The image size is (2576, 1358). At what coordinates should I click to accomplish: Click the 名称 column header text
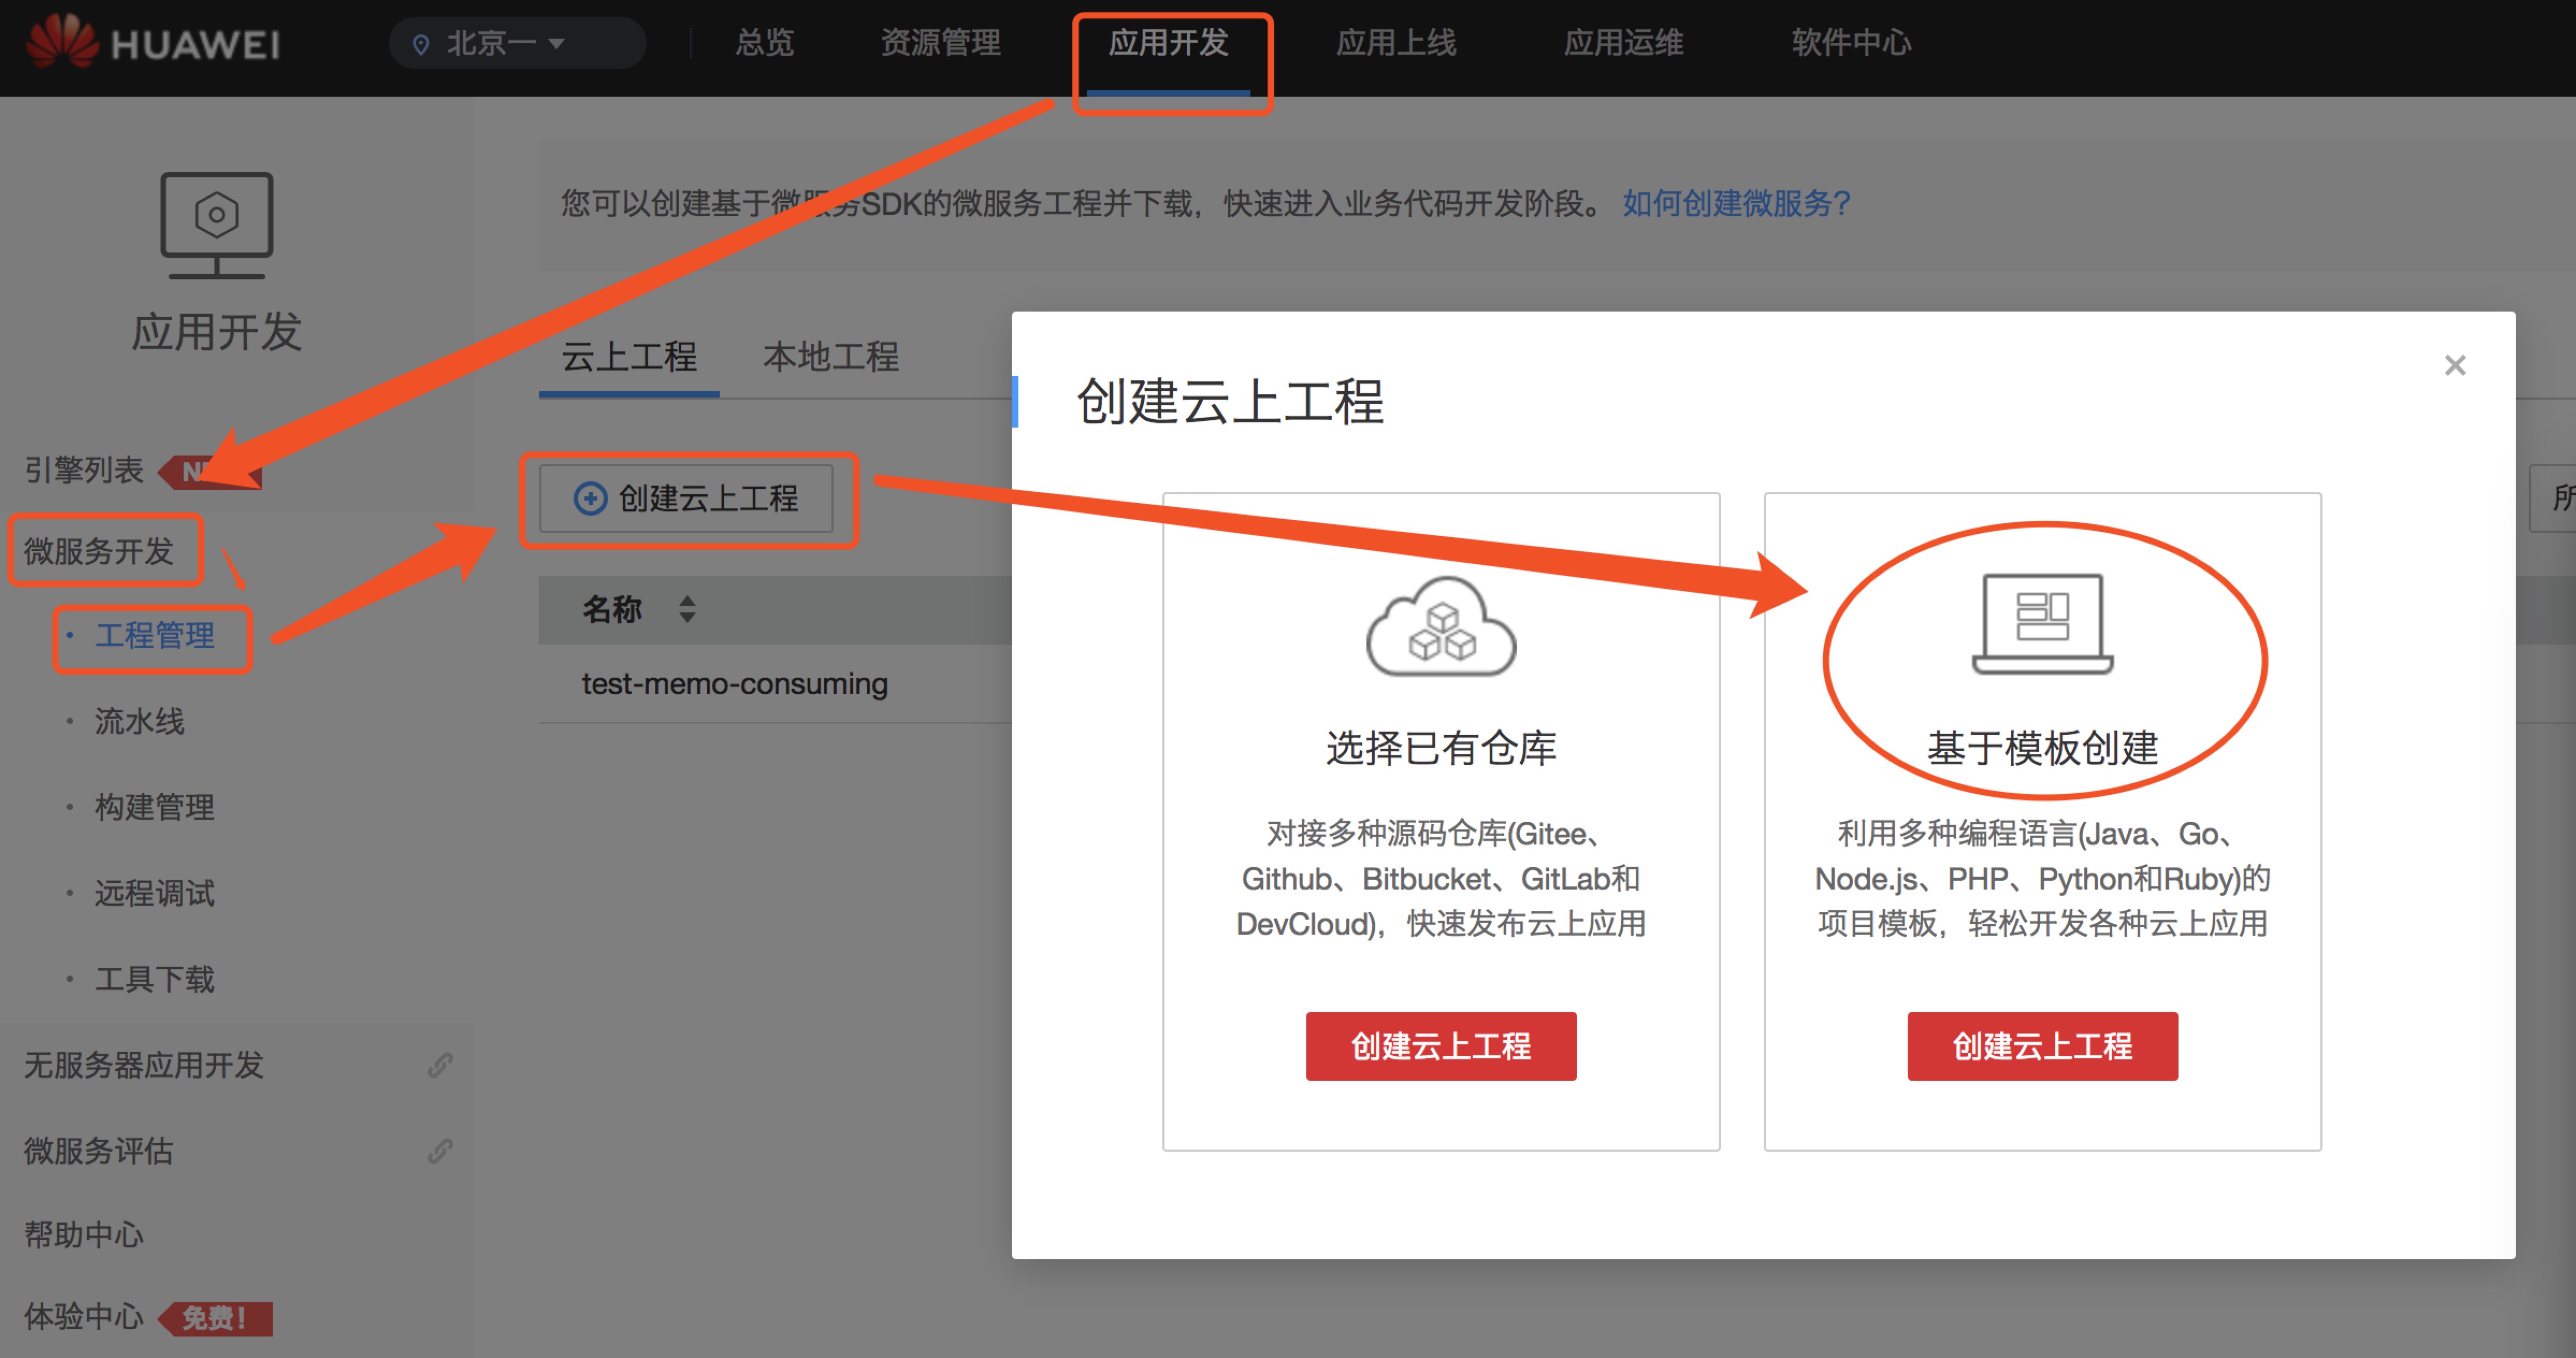coord(612,609)
